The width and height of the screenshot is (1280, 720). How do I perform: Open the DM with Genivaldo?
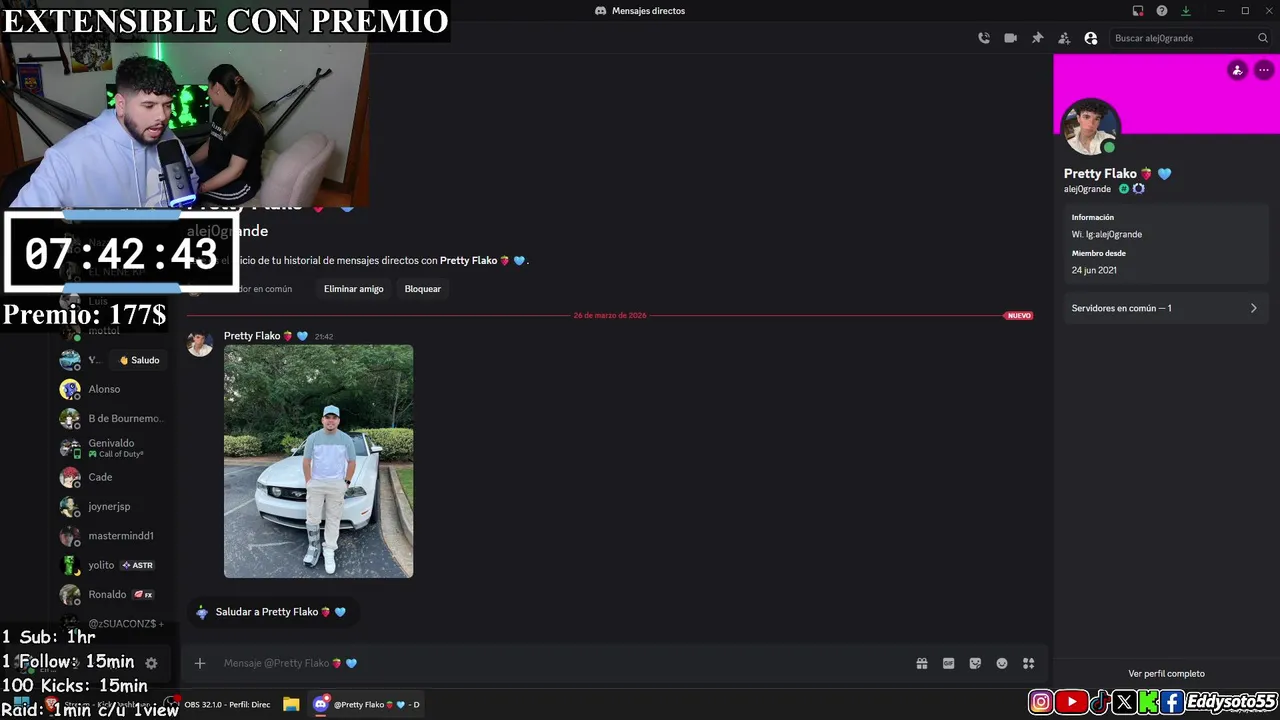[112, 448]
